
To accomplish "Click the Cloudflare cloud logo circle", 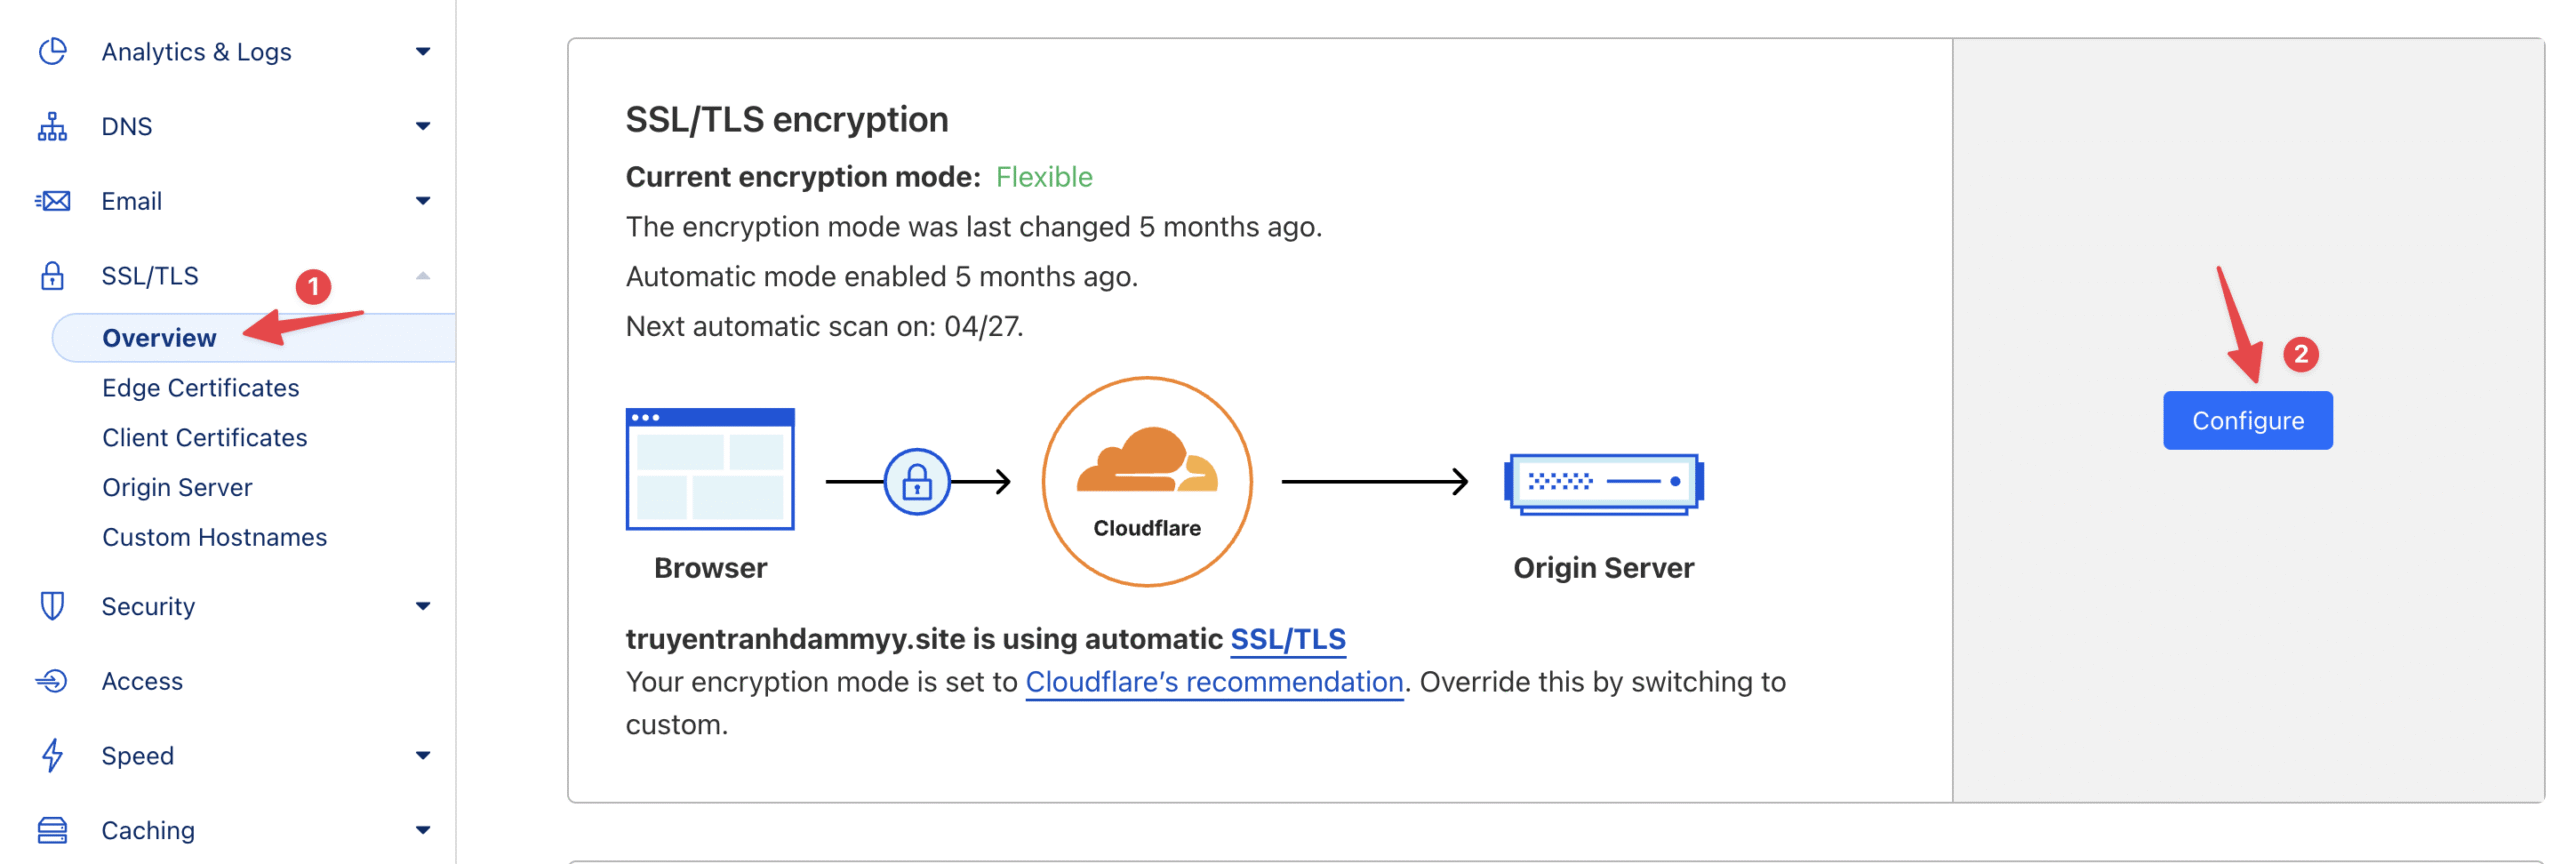I will click(1146, 481).
